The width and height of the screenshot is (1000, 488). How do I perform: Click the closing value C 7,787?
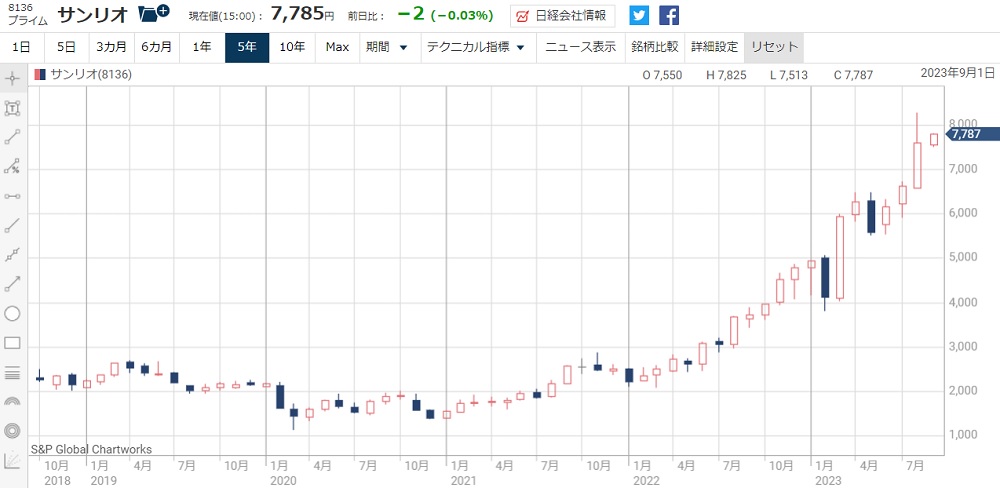[x=853, y=75]
